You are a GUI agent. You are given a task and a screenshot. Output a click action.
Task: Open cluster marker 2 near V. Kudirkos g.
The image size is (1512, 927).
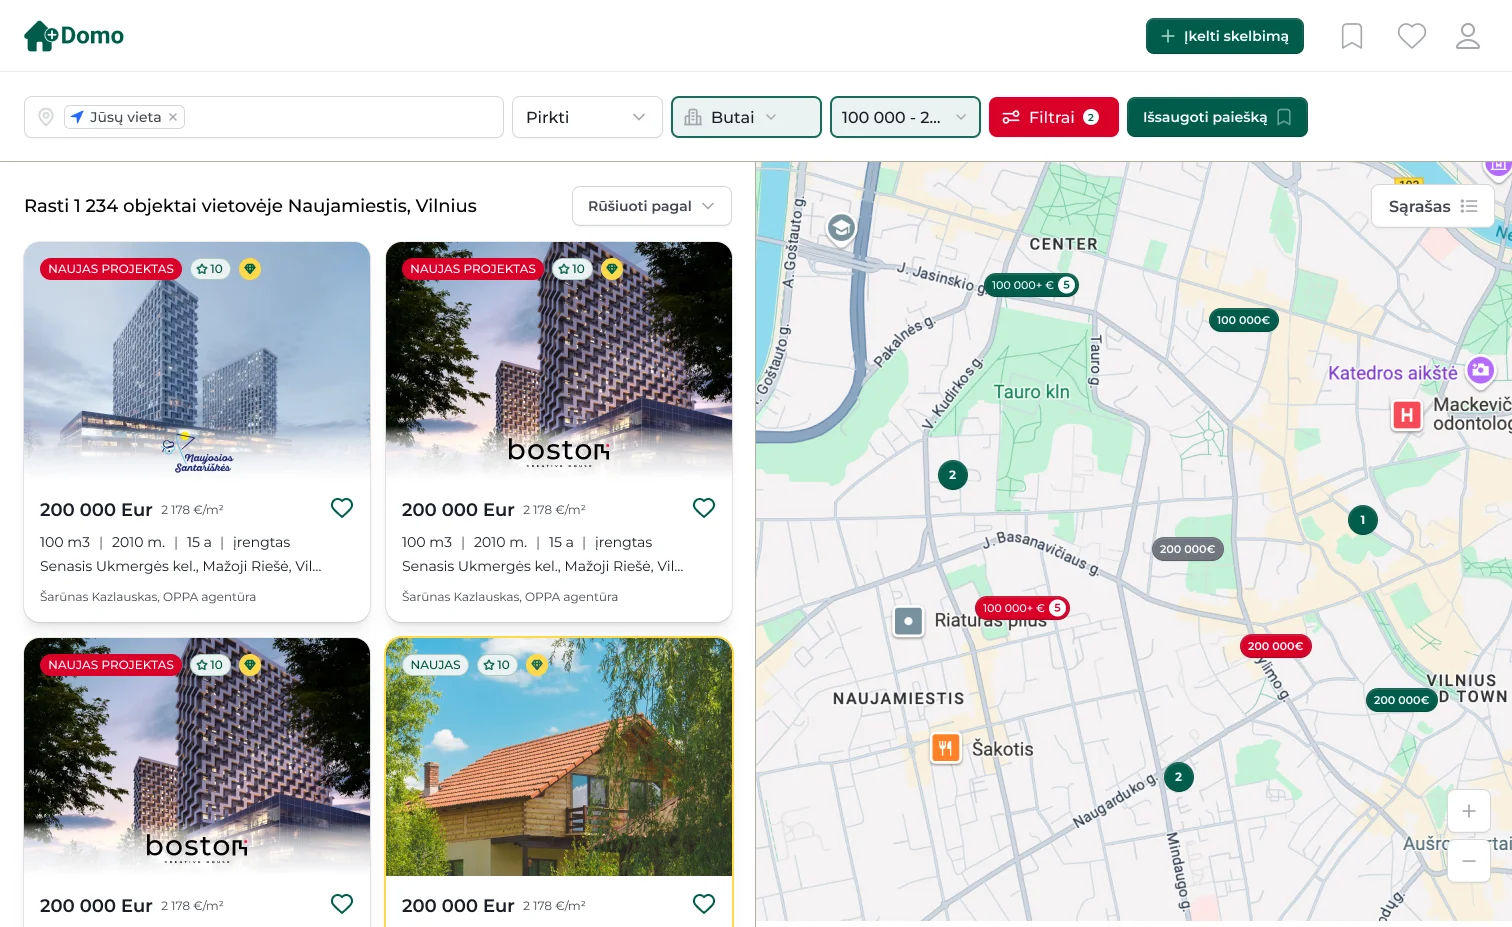(x=952, y=475)
